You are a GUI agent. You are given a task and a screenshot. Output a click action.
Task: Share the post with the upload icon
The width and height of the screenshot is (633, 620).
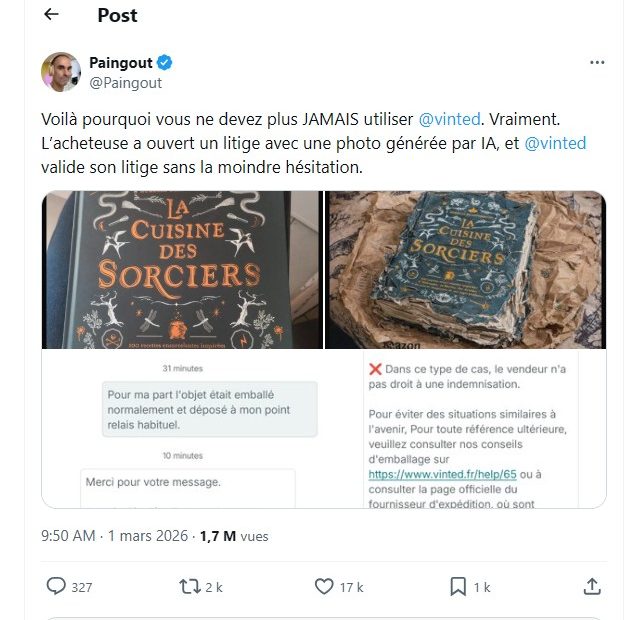point(592,586)
